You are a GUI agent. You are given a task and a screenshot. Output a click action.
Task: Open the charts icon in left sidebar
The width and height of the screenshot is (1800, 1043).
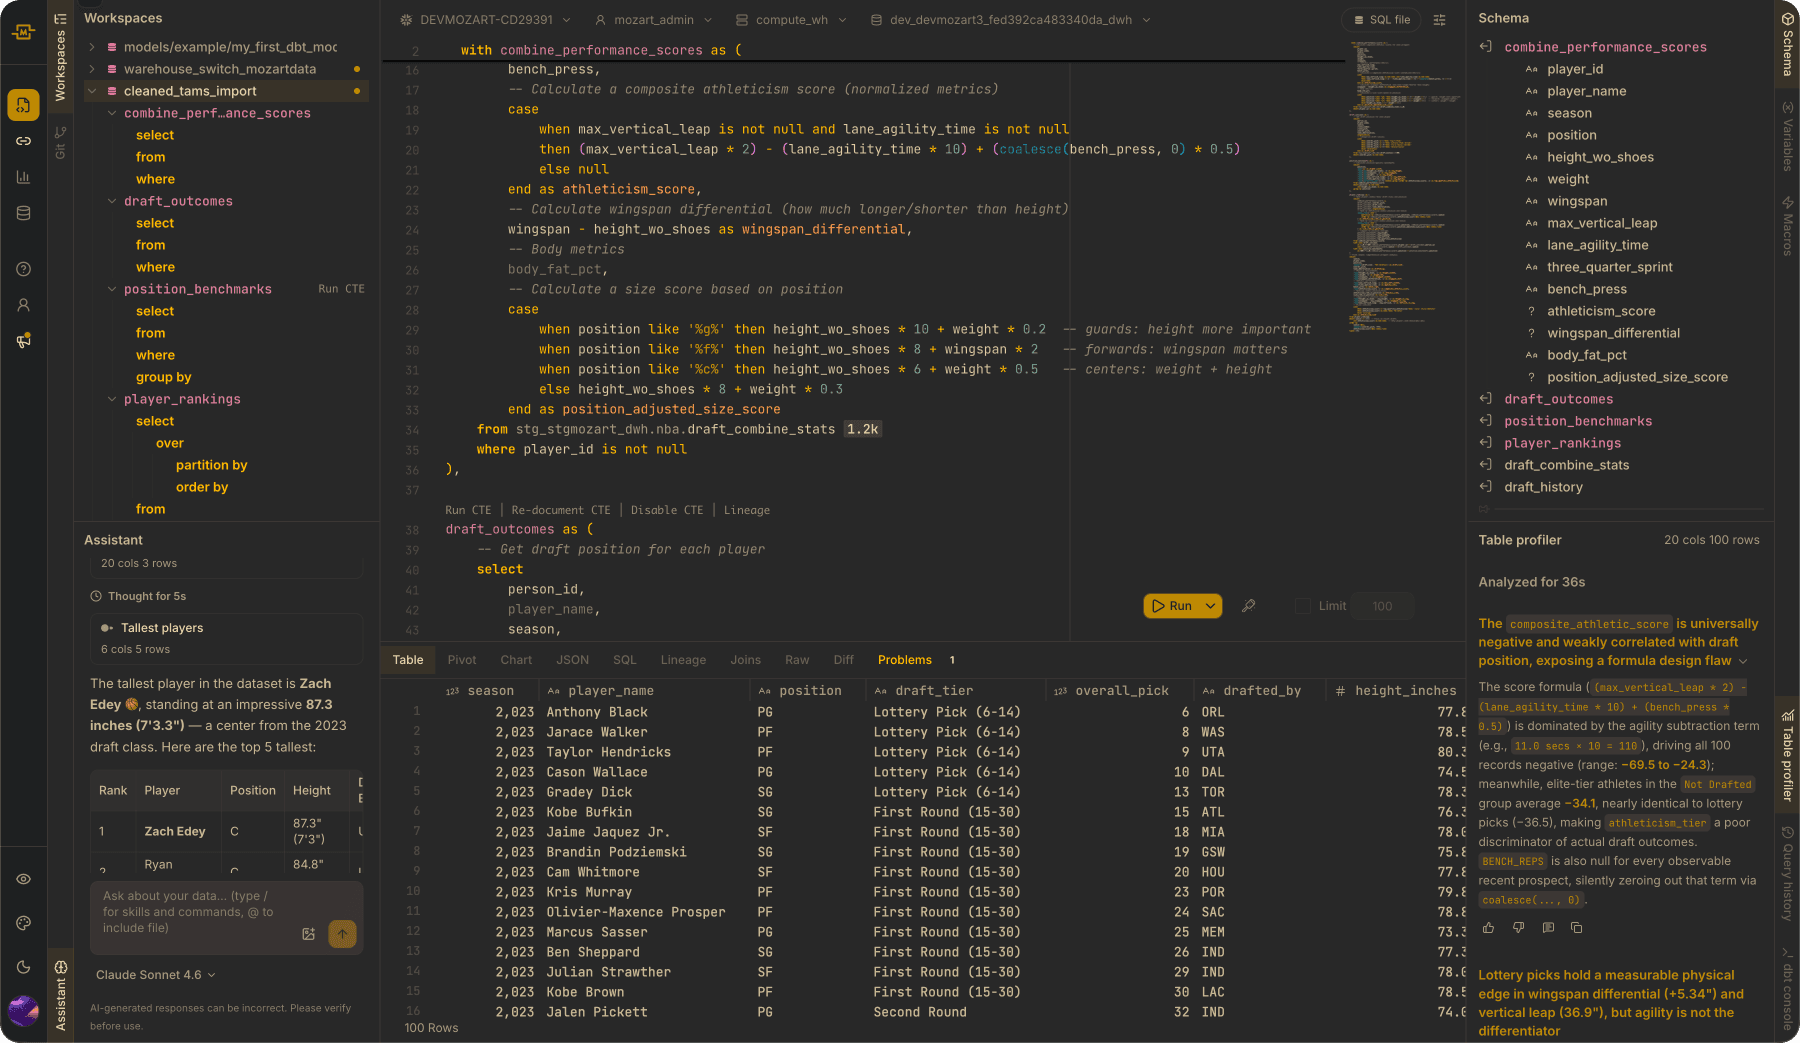tap(24, 177)
